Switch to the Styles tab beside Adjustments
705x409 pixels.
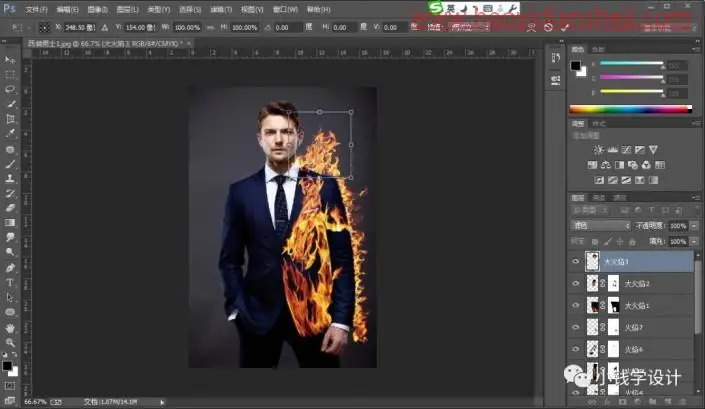(599, 124)
